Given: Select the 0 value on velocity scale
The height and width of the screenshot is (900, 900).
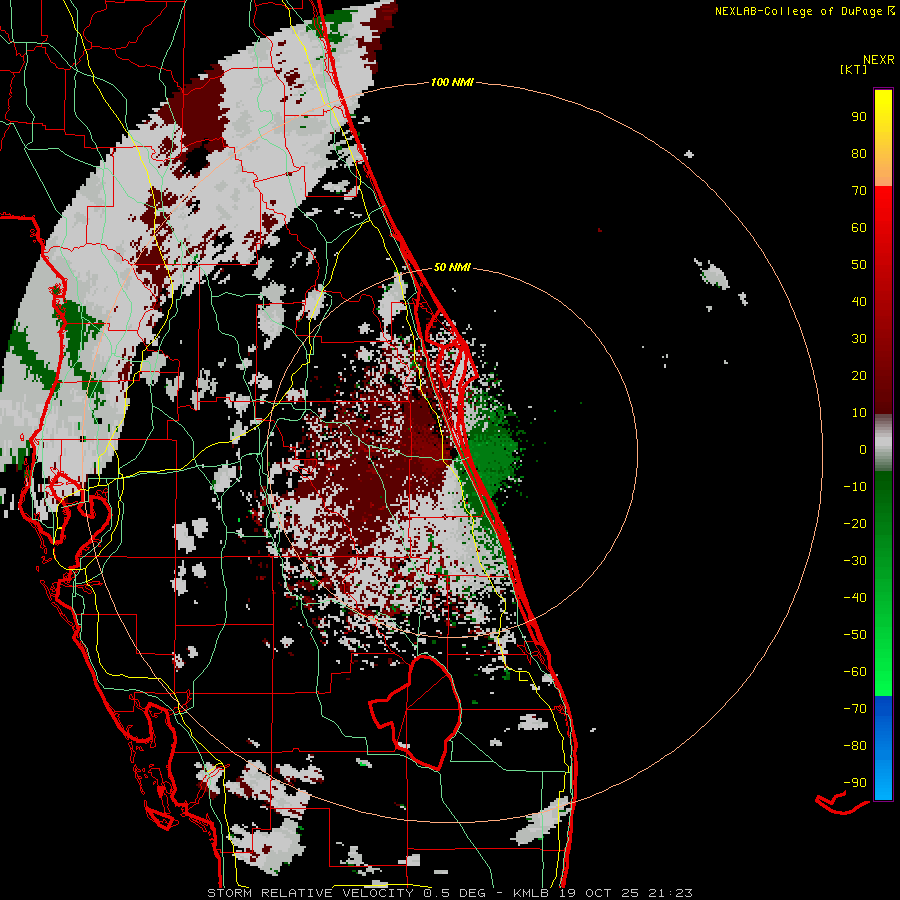Looking at the screenshot, I should [863, 450].
